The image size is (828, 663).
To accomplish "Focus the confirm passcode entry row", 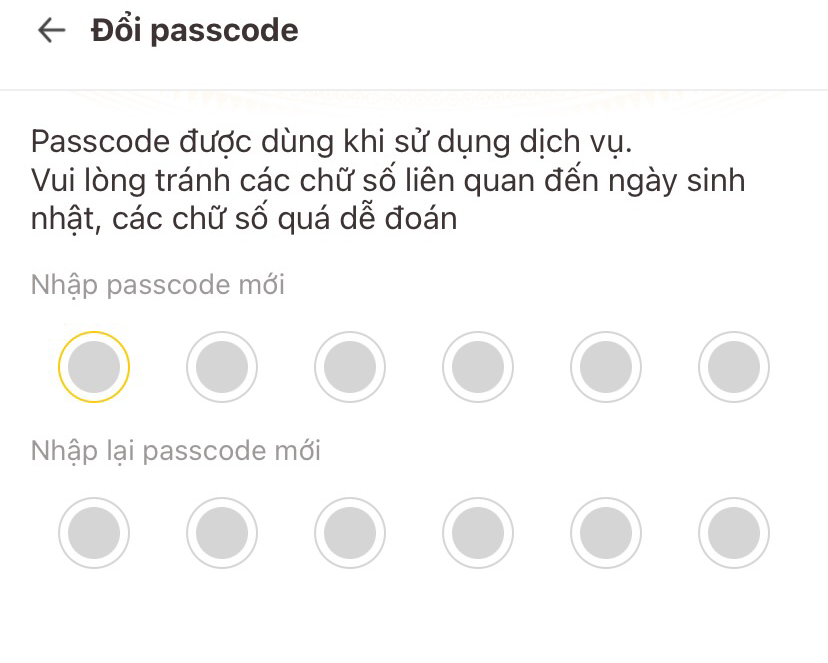I will [413, 532].
